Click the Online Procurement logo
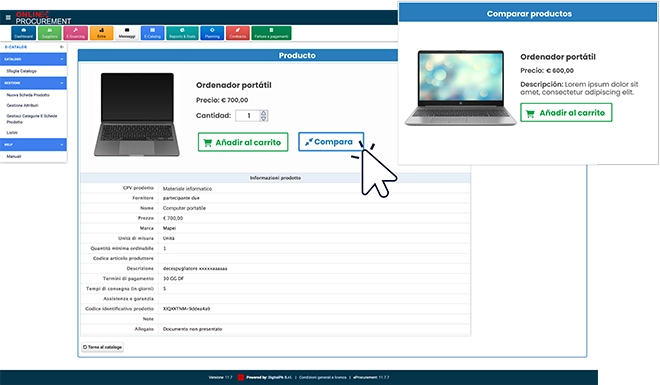This screenshot has width=660, height=385. click(43, 18)
